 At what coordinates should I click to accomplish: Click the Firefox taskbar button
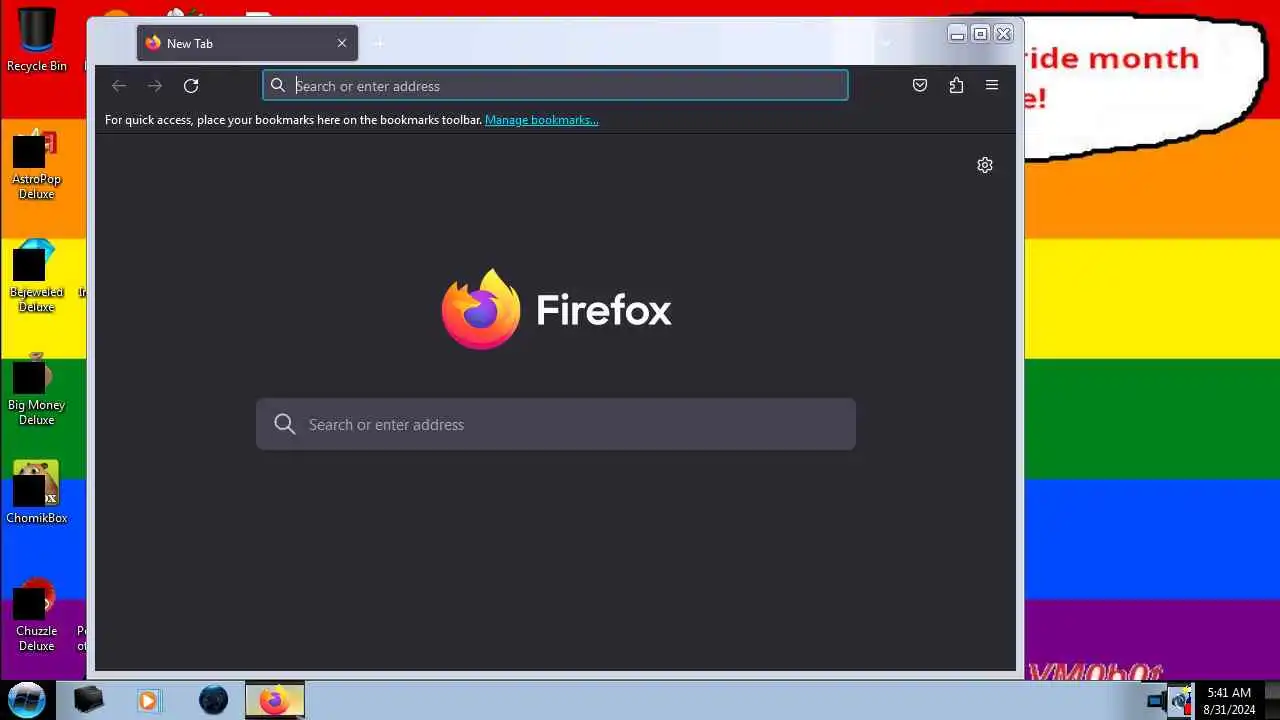(x=275, y=700)
